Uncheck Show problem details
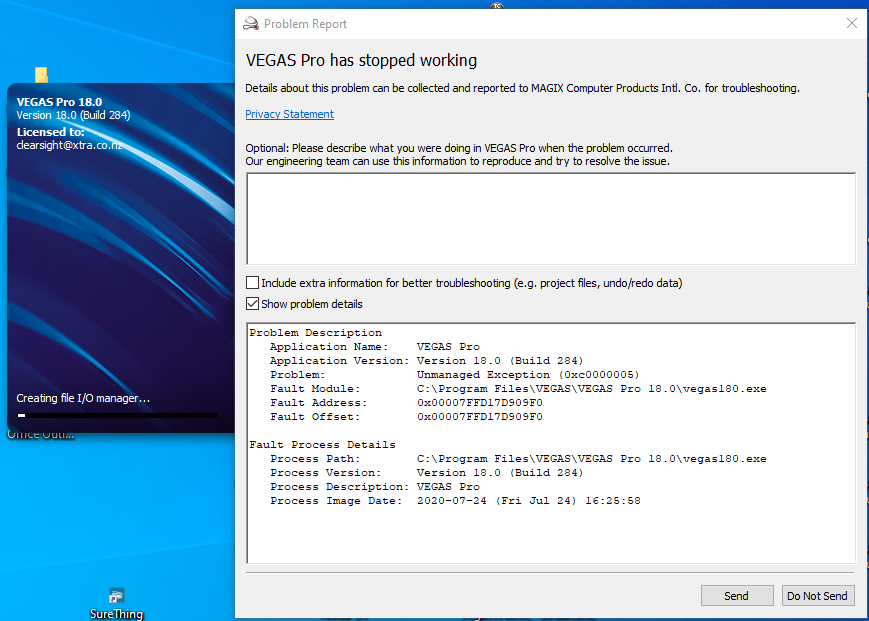The image size is (869, 621). coord(253,304)
